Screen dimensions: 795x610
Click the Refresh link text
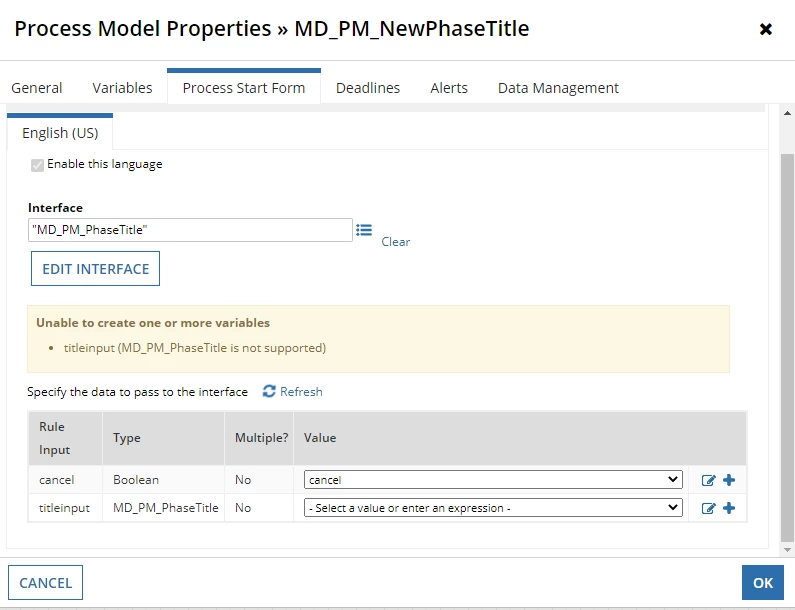click(301, 391)
